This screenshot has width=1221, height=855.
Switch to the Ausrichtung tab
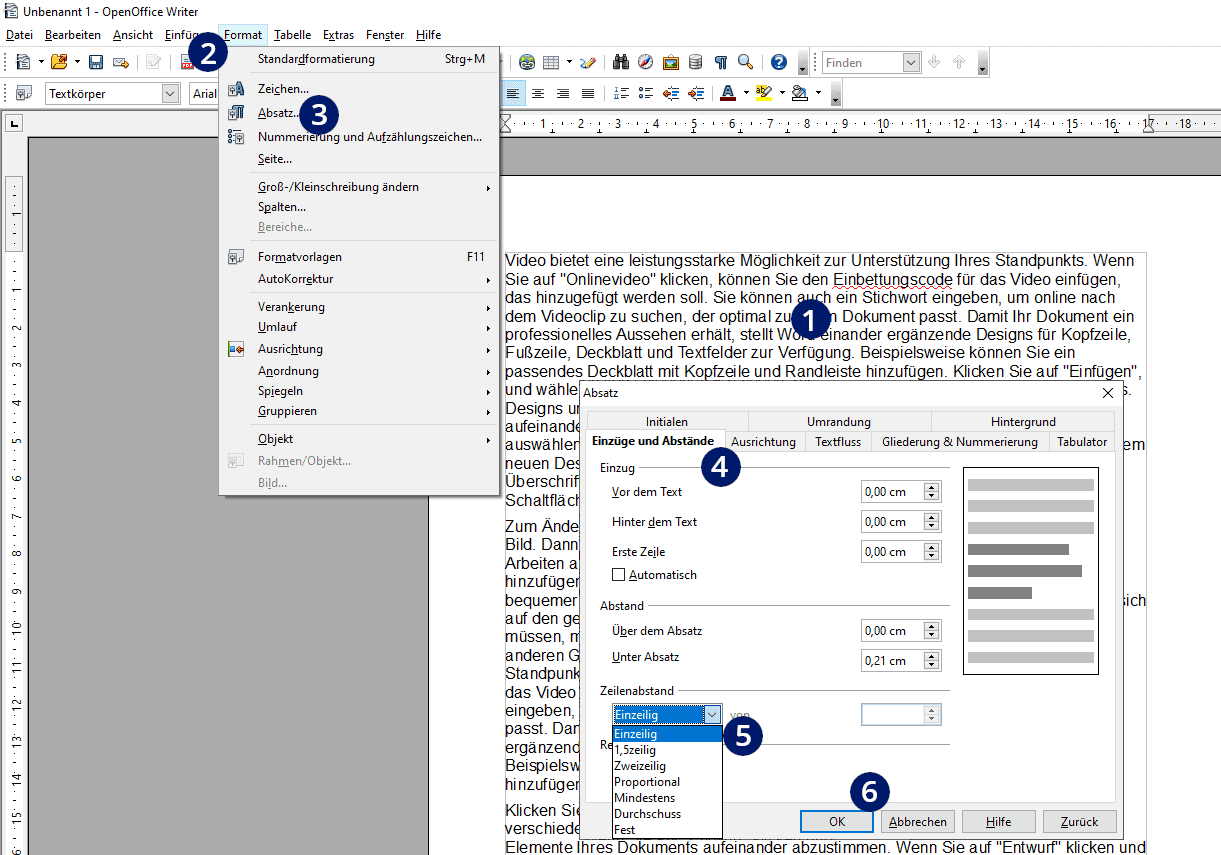[x=763, y=441]
